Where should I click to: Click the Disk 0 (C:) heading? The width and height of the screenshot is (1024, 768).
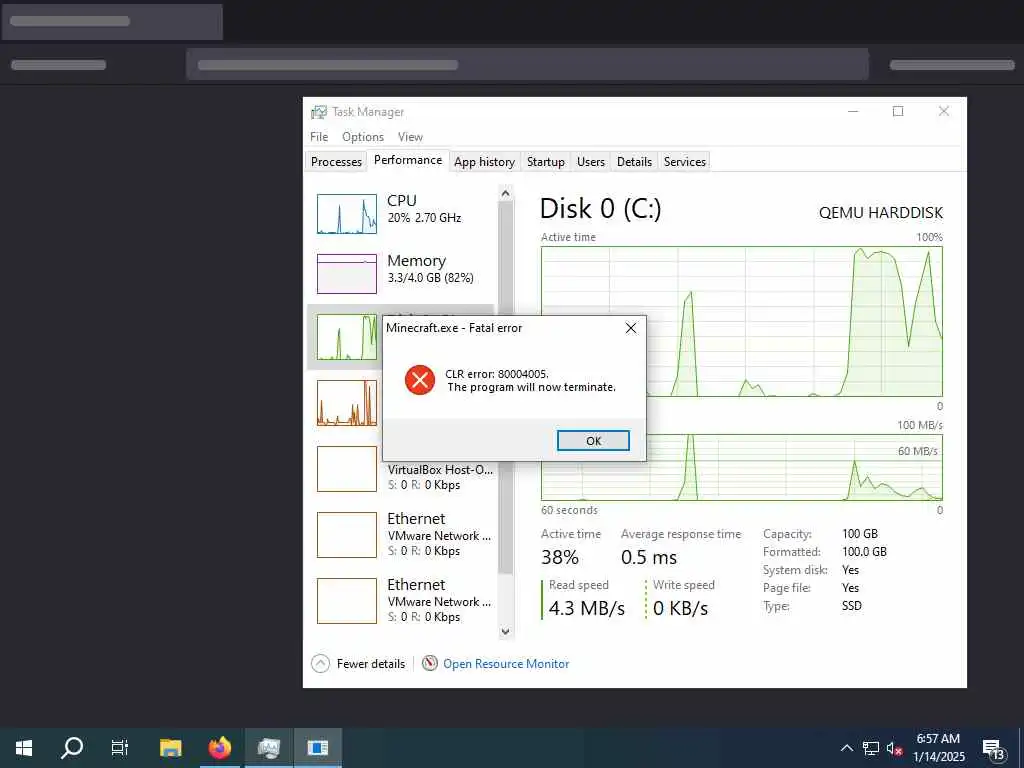tap(600, 209)
